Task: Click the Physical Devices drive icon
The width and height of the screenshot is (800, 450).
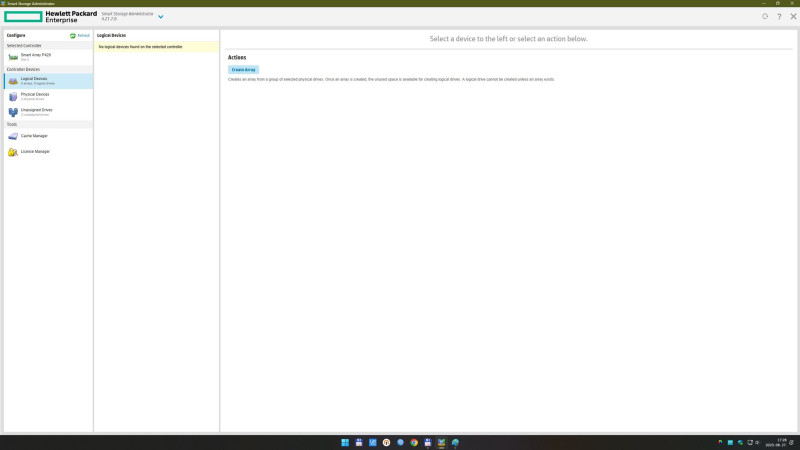Action: tap(13, 96)
